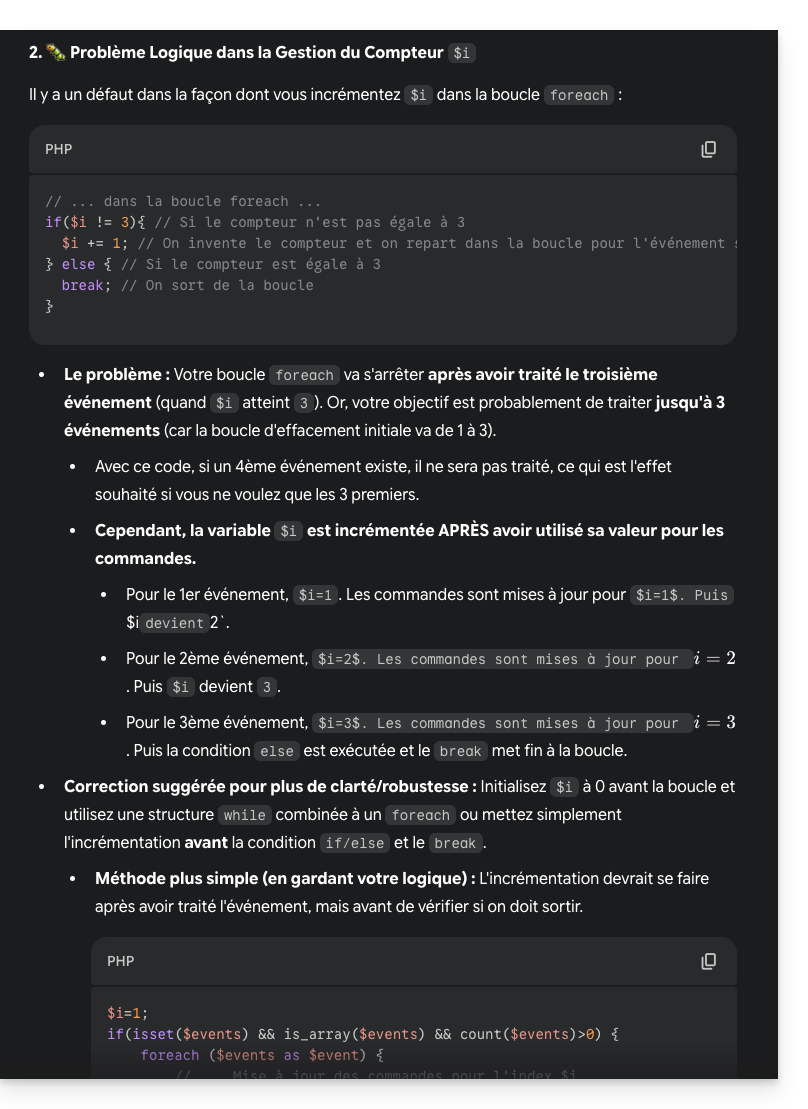Copy the first PHP code block

point(708,149)
